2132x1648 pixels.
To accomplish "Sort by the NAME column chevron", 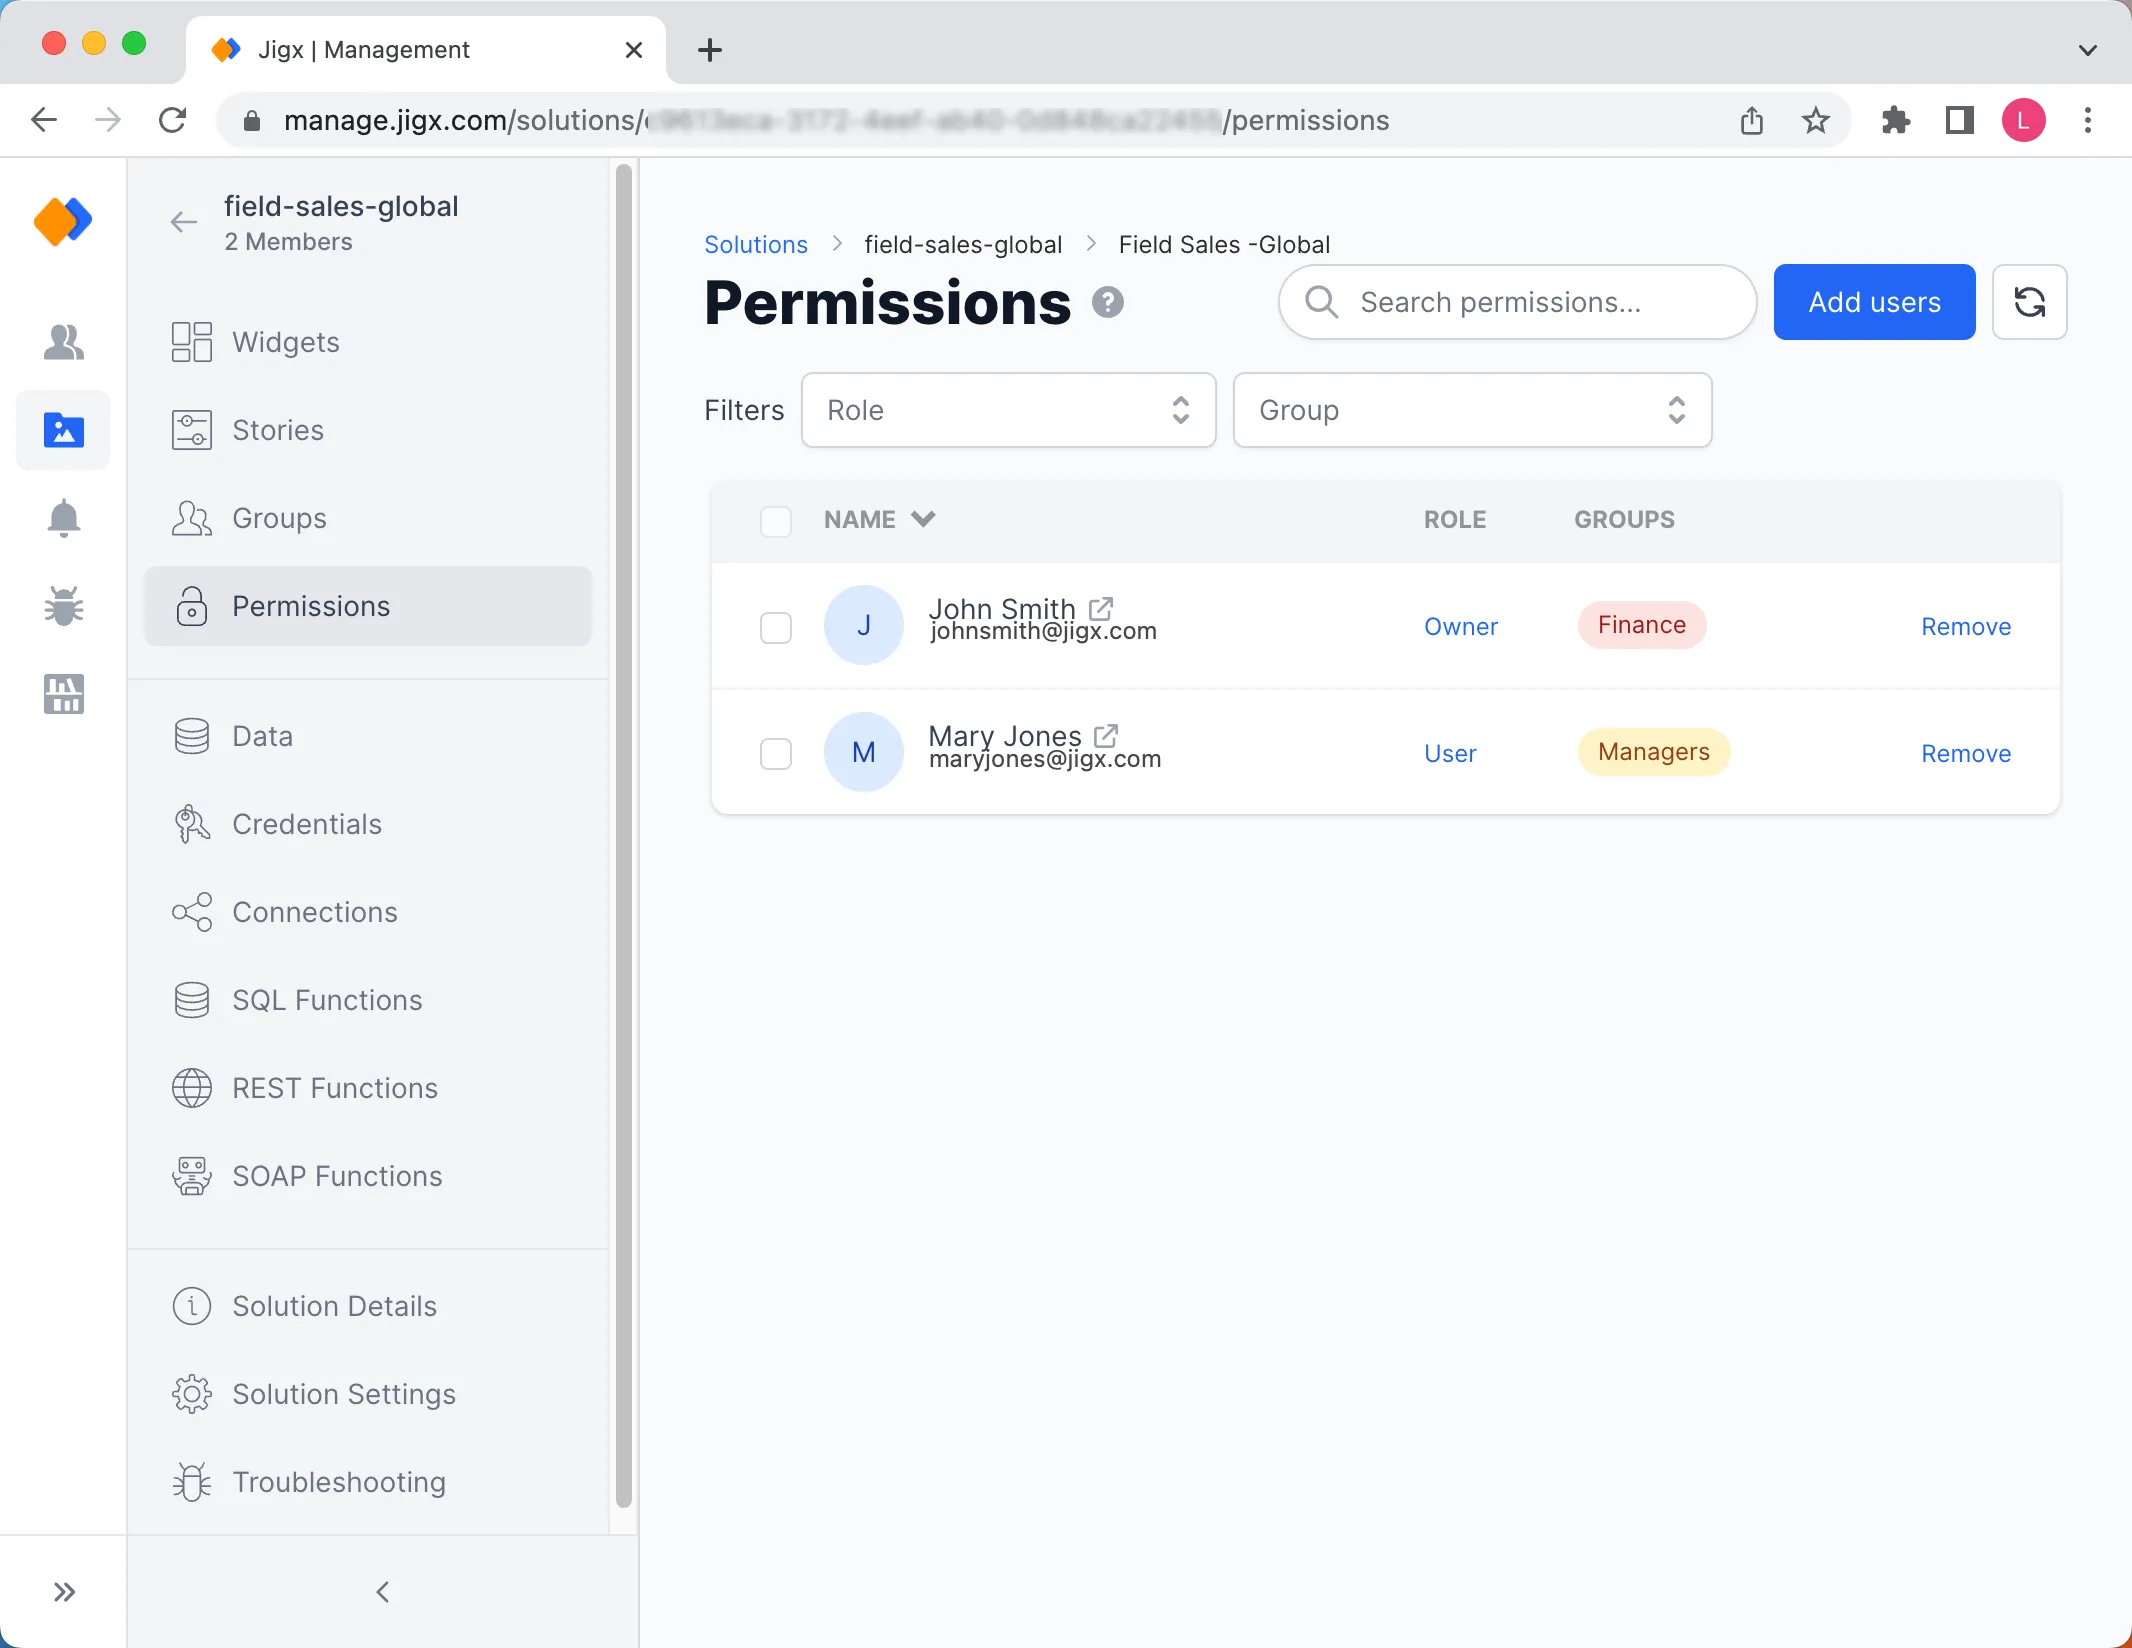I will click(x=923, y=519).
